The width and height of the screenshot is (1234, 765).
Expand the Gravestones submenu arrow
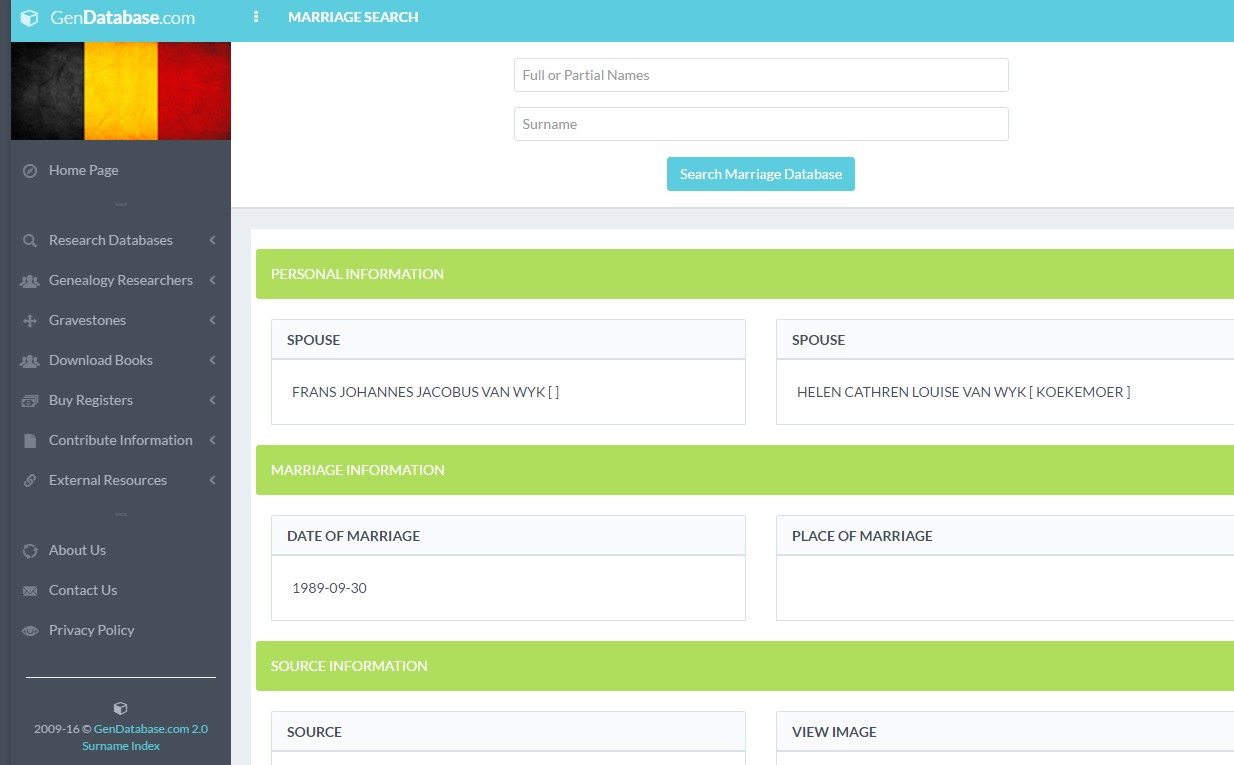click(x=212, y=320)
